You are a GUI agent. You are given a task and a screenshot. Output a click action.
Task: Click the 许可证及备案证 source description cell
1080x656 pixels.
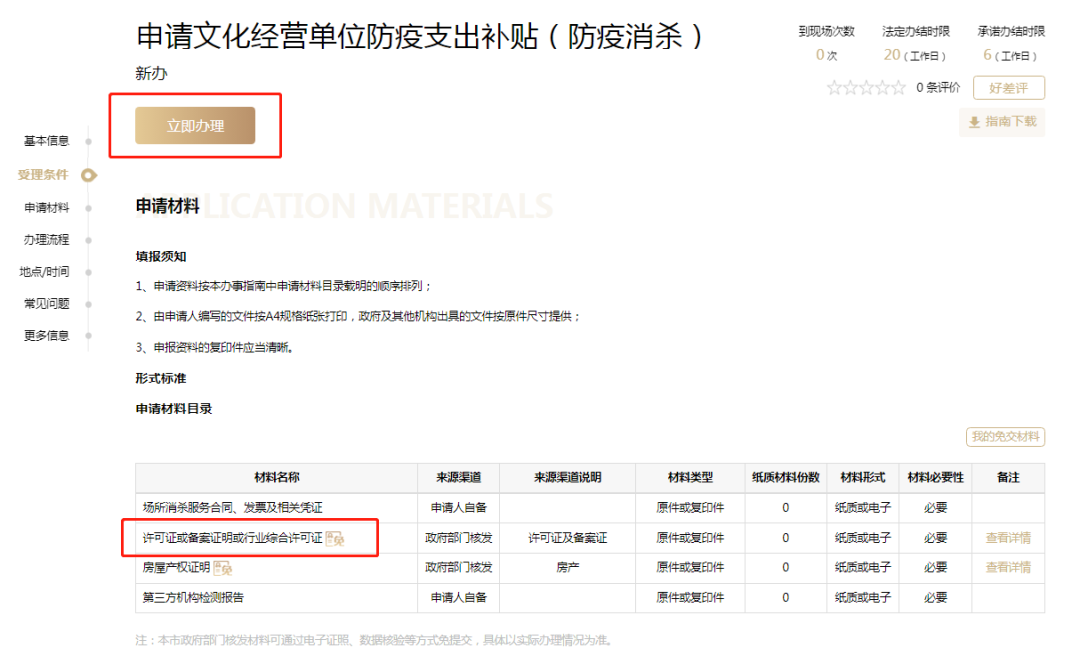tap(568, 537)
